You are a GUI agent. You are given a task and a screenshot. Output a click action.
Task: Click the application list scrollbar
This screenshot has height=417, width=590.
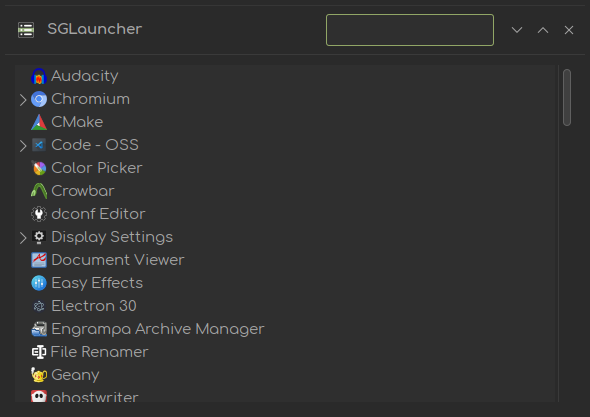567,97
